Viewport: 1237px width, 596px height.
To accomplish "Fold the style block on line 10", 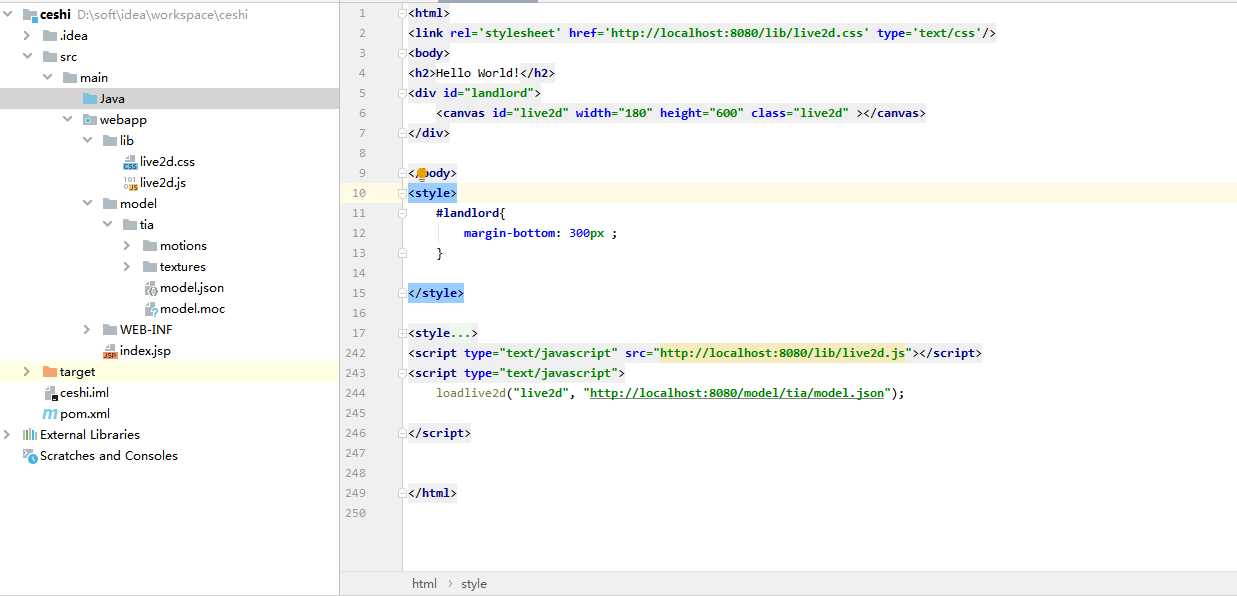I will 402,193.
